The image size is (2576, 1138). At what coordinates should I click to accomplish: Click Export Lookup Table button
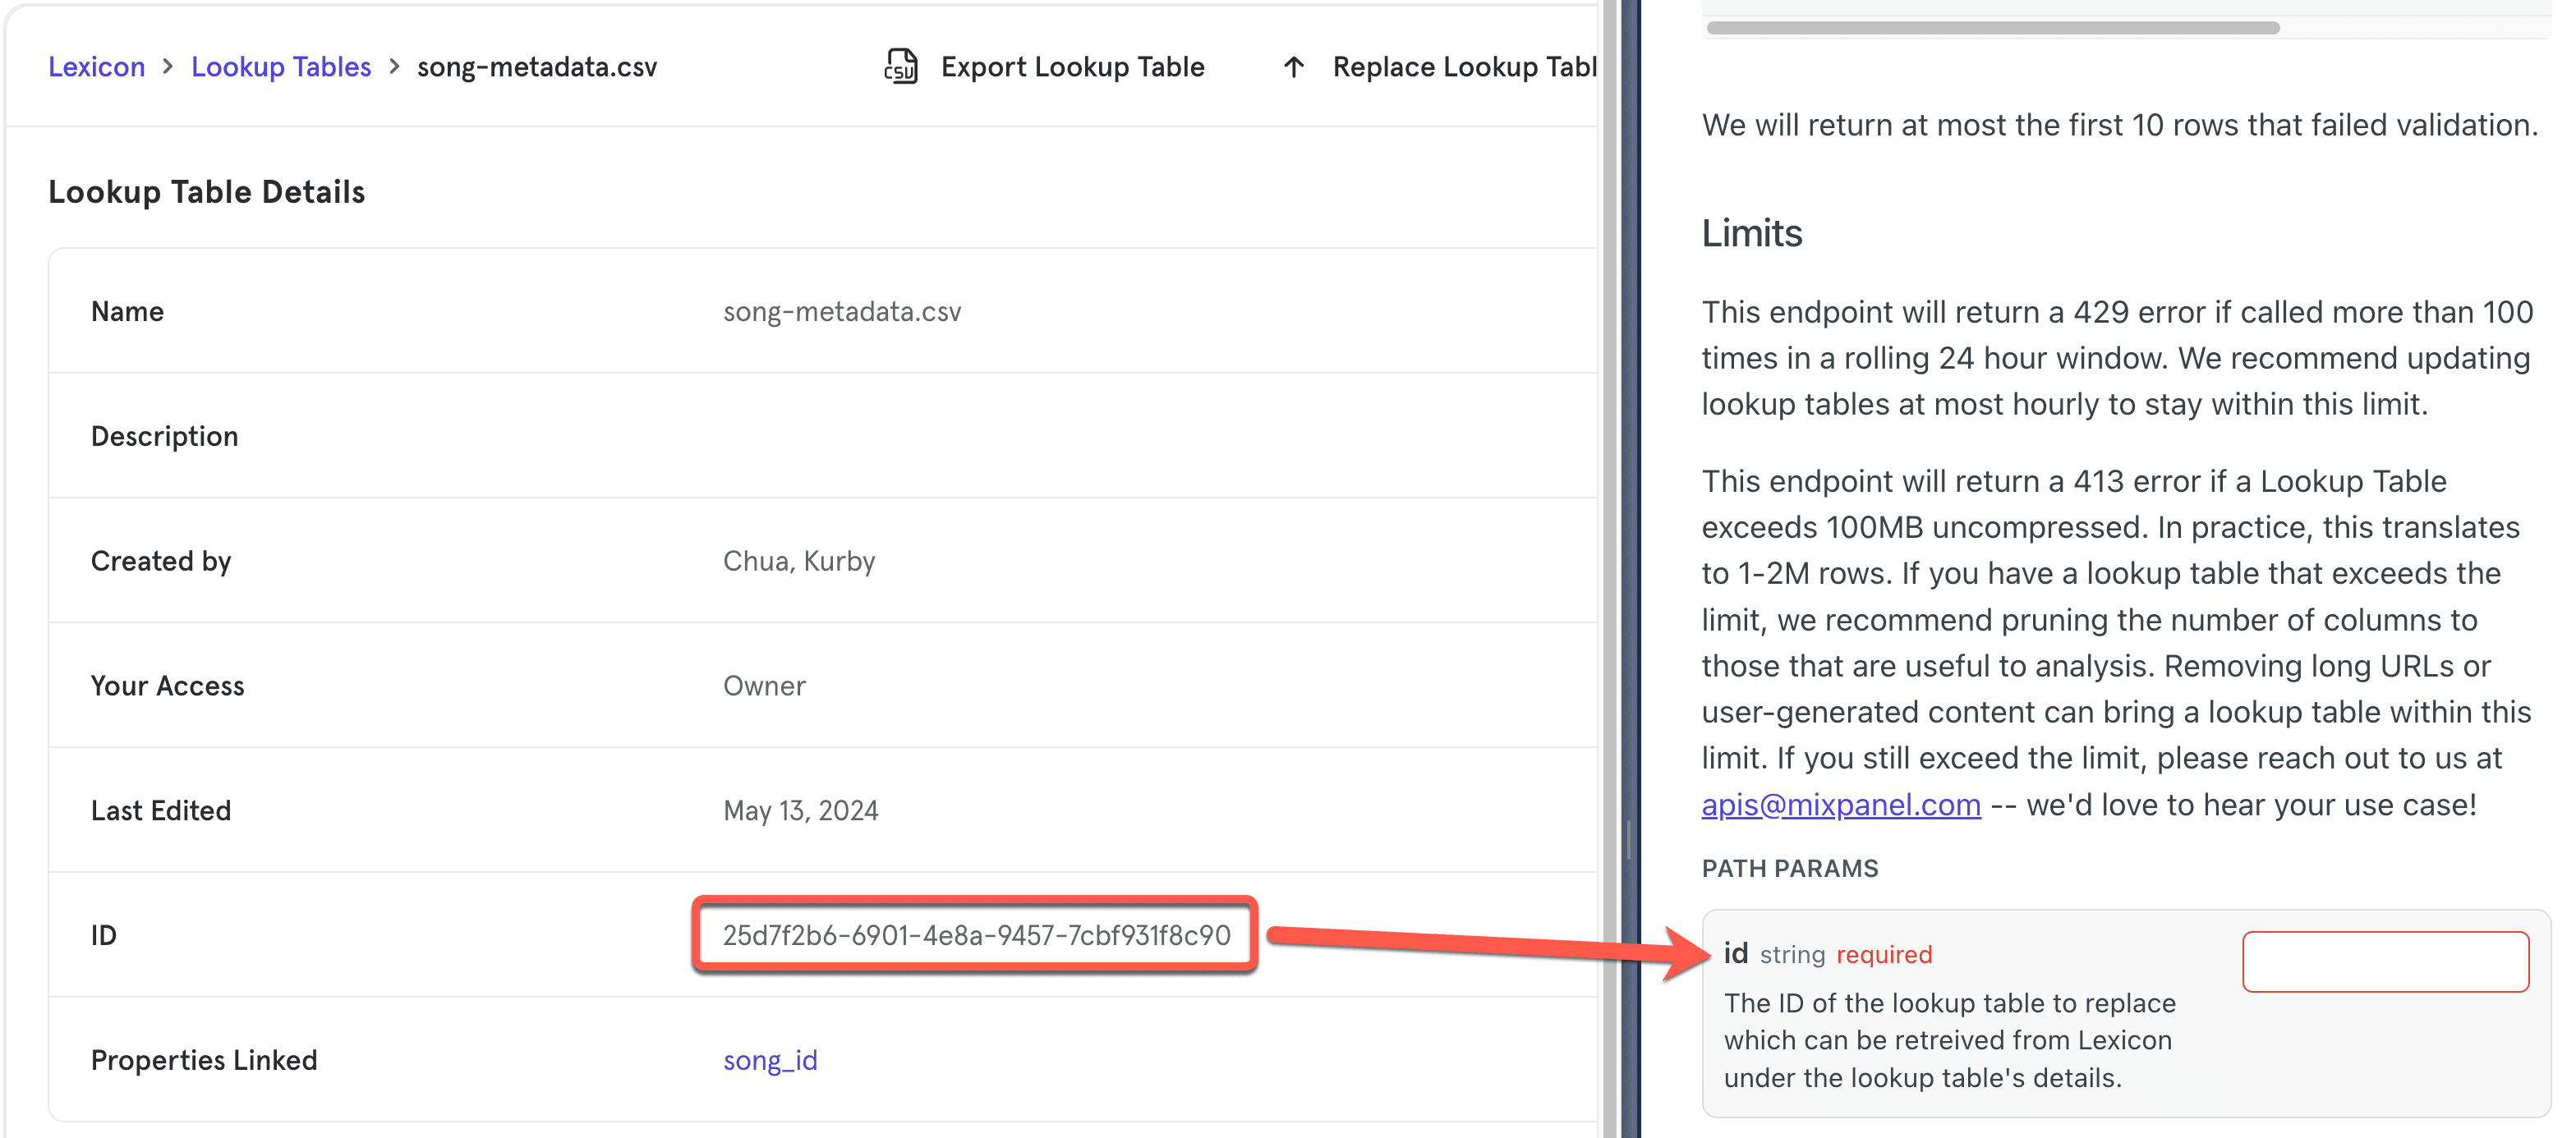1072,67
